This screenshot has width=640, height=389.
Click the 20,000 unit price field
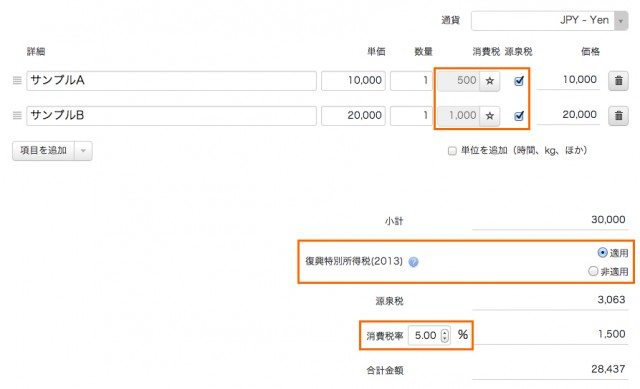(x=353, y=116)
